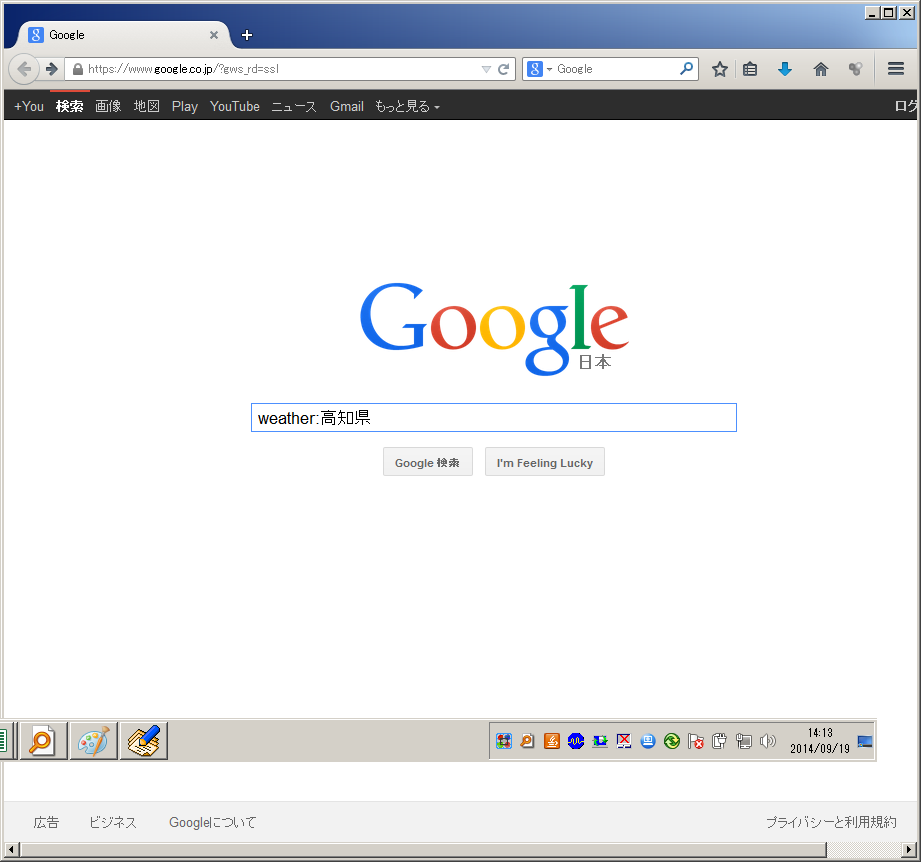Click the network connection tray icon
Image resolution: width=921 pixels, height=862 pixels.
click(x=744, y=741)
